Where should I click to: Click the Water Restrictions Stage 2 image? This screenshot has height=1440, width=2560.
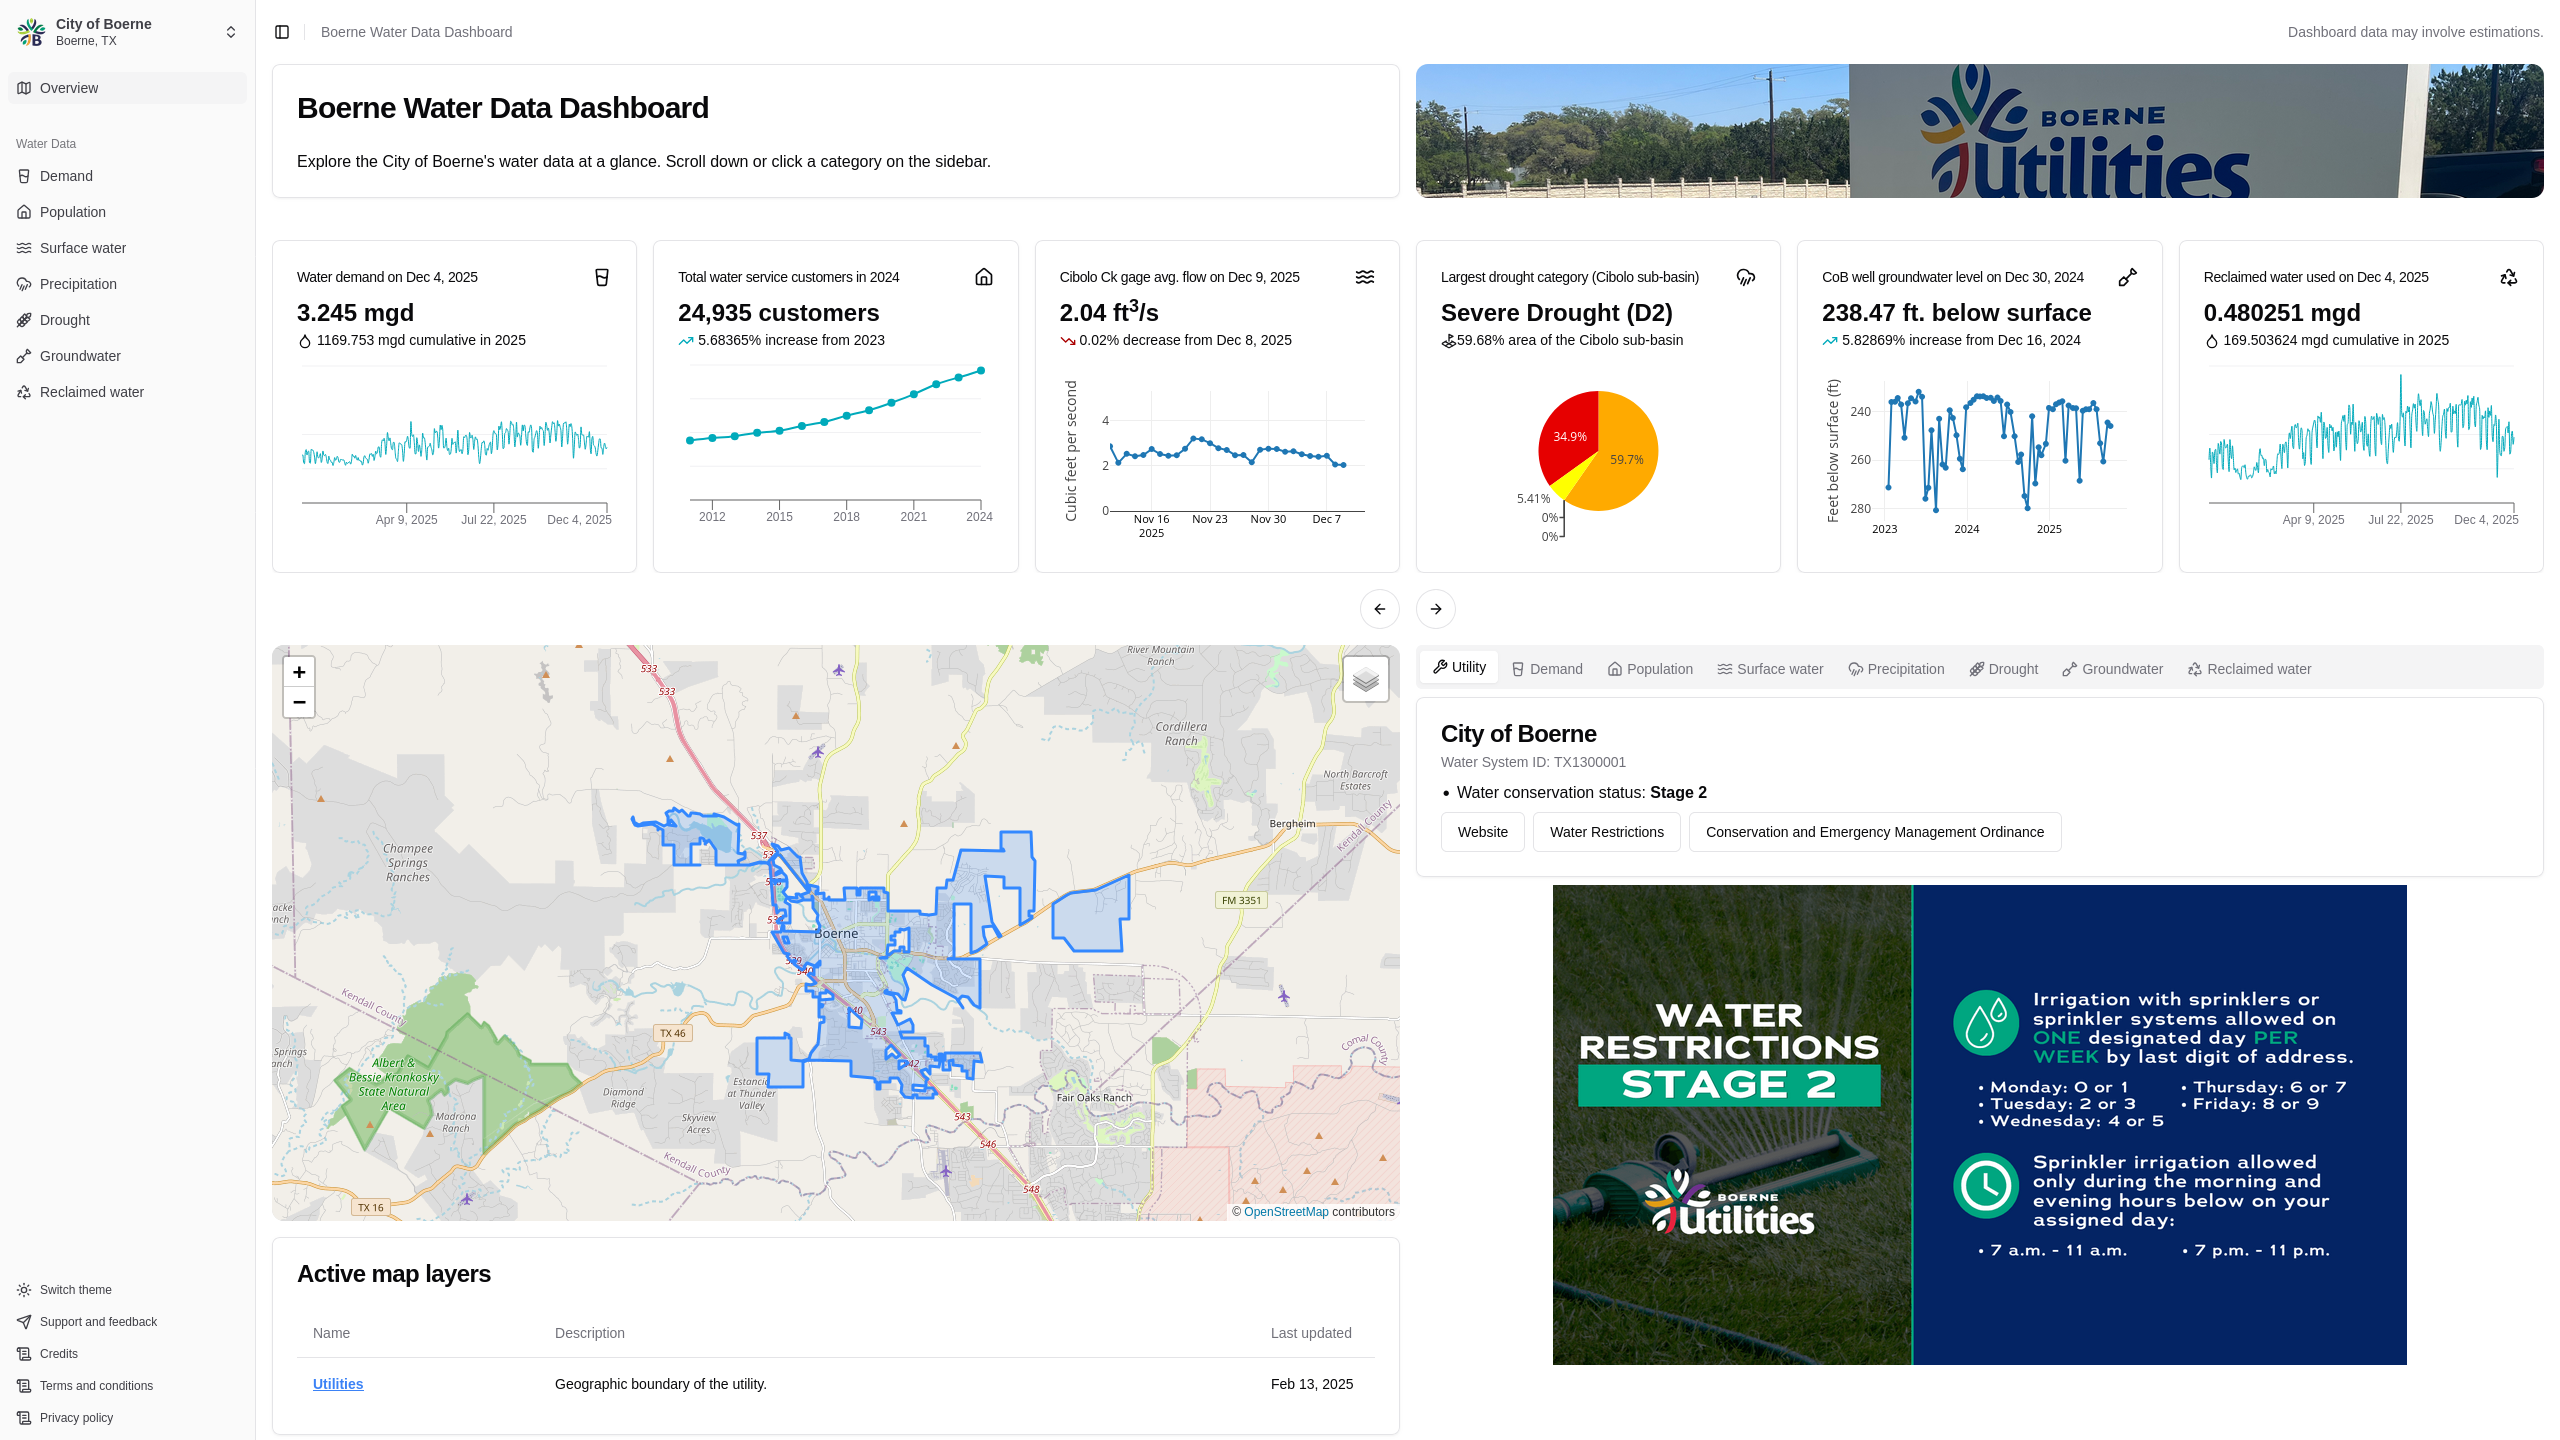[x=1980, y=1125]
